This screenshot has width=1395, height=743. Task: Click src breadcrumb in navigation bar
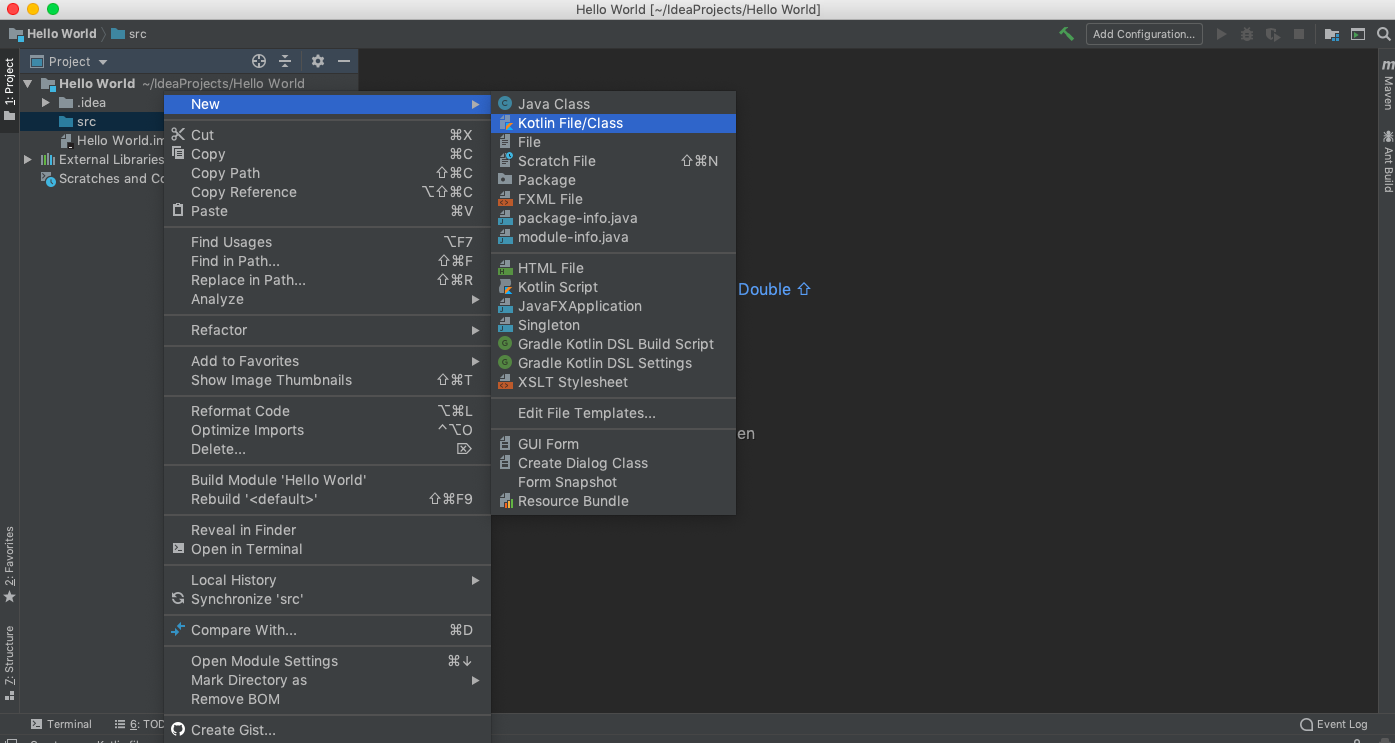pos(129,34)
